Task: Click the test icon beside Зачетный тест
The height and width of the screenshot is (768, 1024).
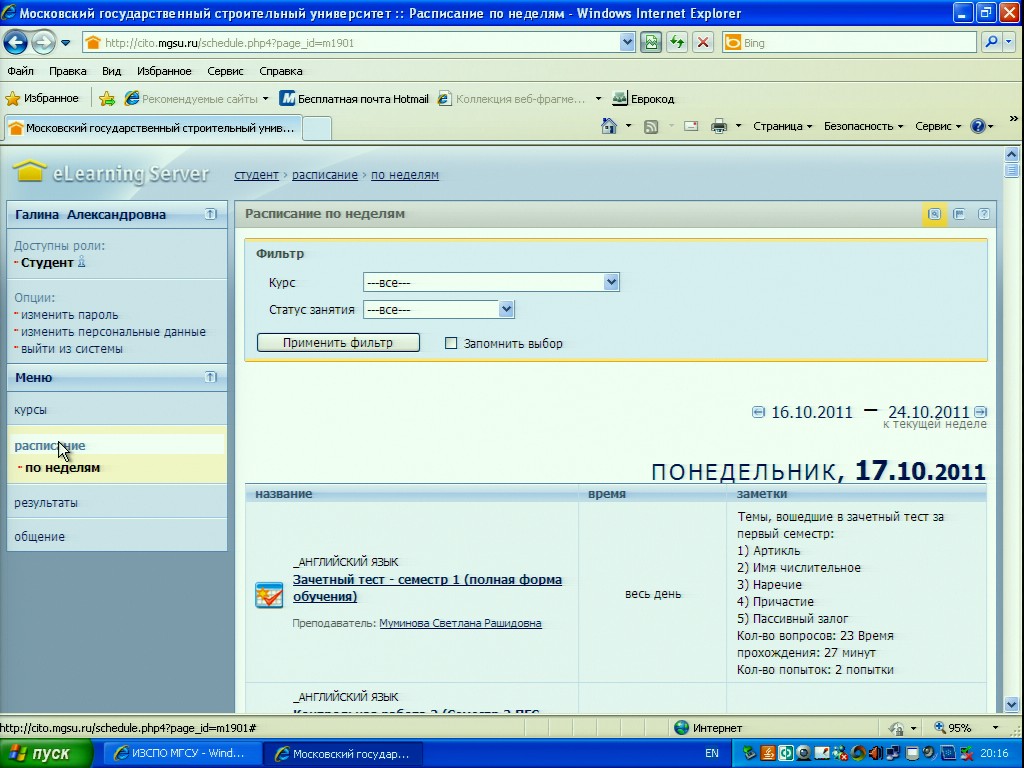Action: pyautogui.click(x=269, y=595)
